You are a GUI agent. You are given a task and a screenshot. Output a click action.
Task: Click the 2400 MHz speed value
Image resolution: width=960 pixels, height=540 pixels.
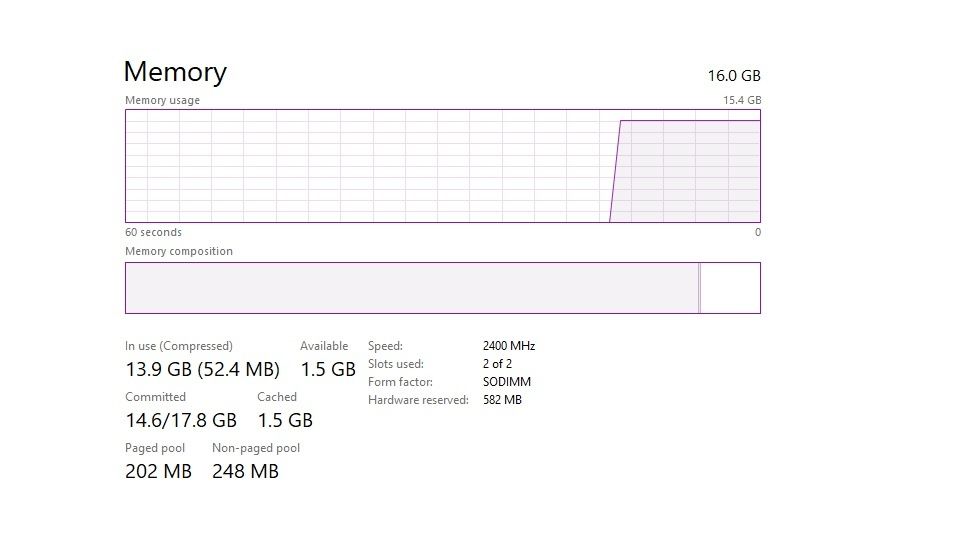509,346
